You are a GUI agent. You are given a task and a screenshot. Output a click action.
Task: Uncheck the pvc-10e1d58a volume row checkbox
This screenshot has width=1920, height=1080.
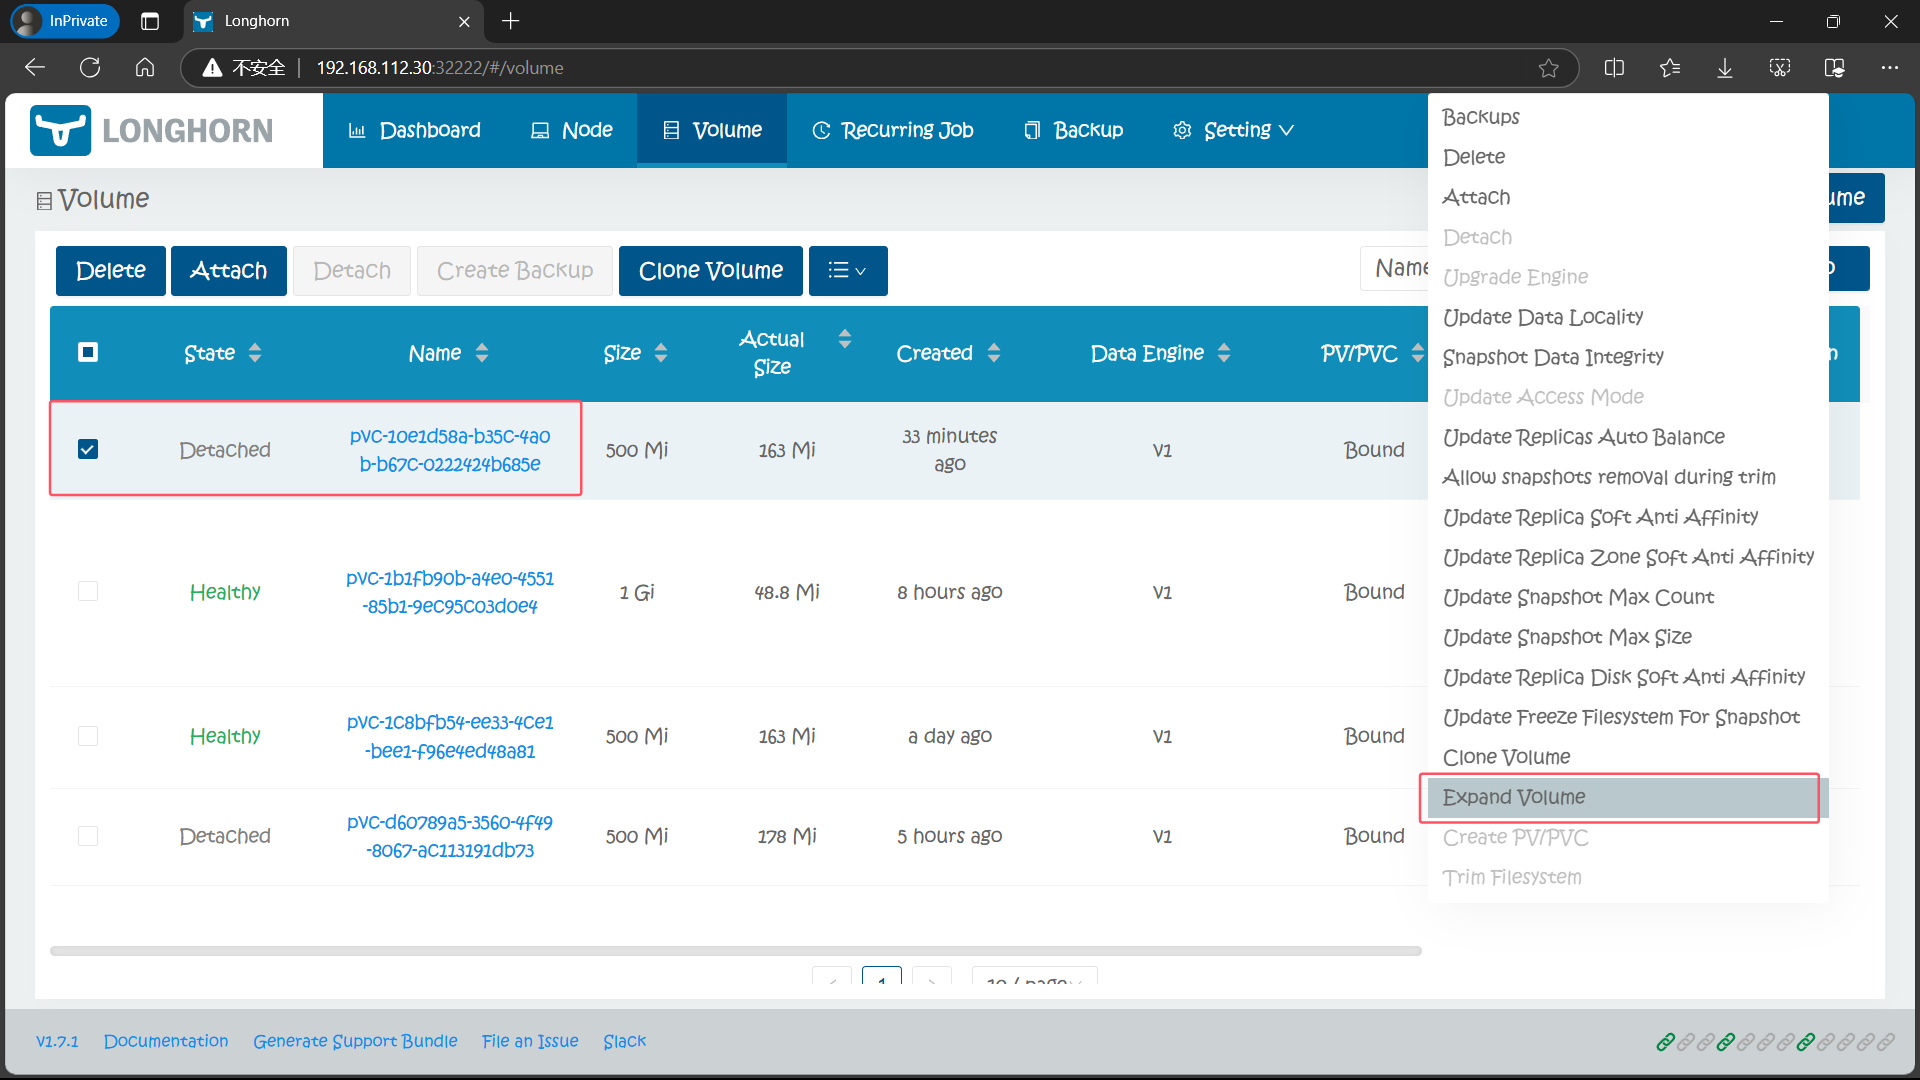(x=88, y=449)
